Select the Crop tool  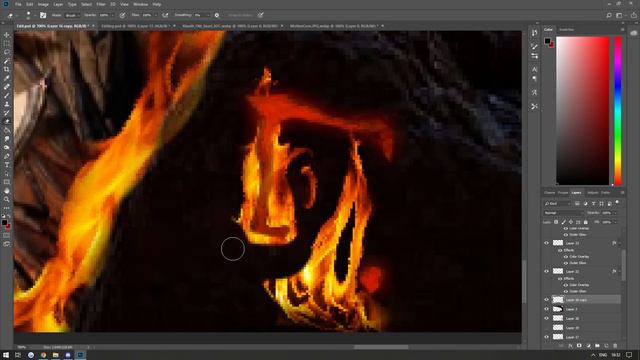(x=7, y=69)
